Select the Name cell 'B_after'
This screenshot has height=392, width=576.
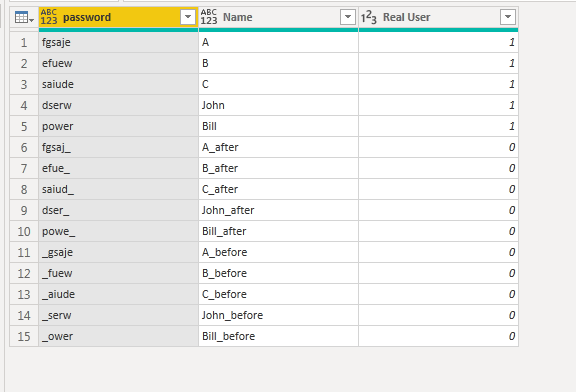pyautogui.click(x=278, y=168)
